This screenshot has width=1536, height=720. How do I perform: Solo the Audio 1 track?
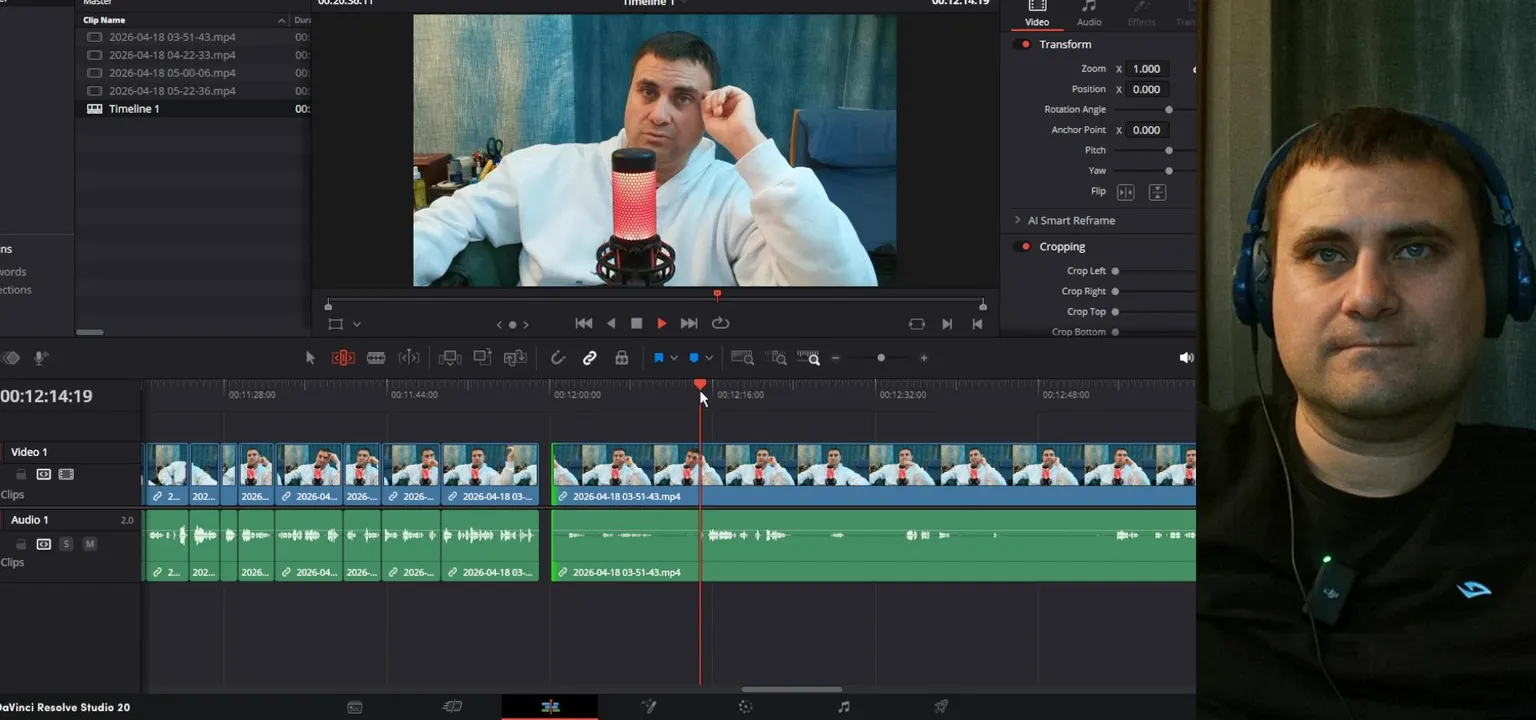[66, 544]
